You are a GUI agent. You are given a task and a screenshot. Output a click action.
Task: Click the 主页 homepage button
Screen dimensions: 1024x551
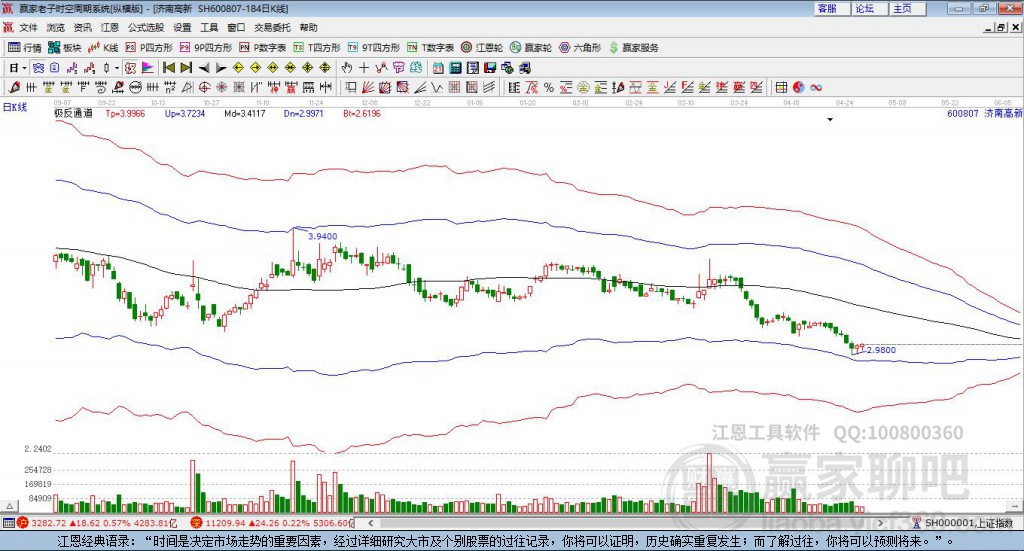coord(908,8)
